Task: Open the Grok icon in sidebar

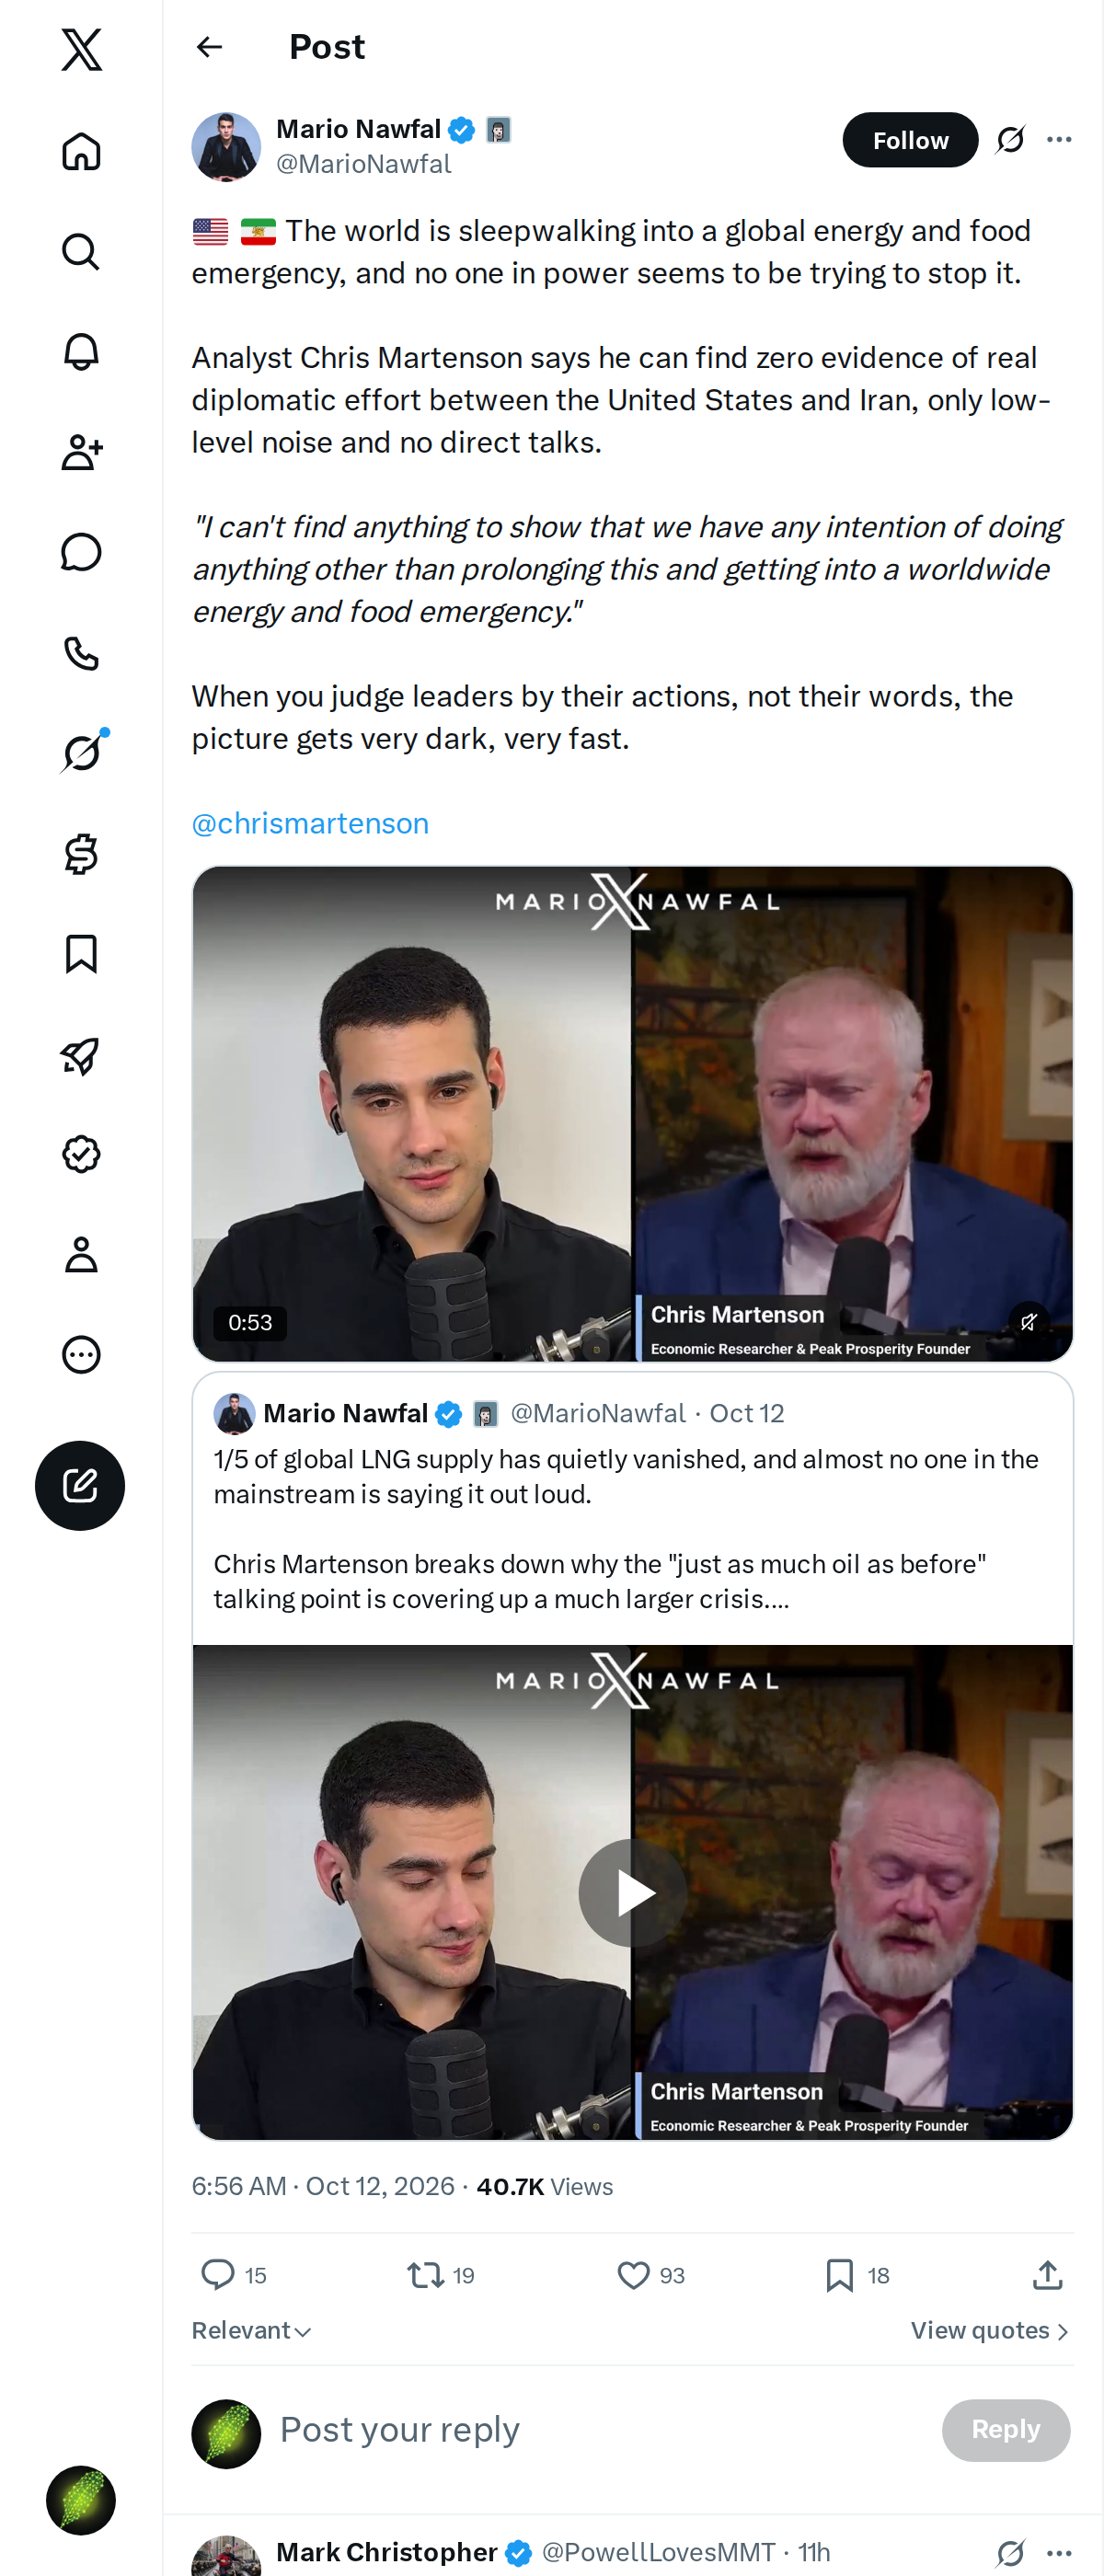Action: coord(81,753)
